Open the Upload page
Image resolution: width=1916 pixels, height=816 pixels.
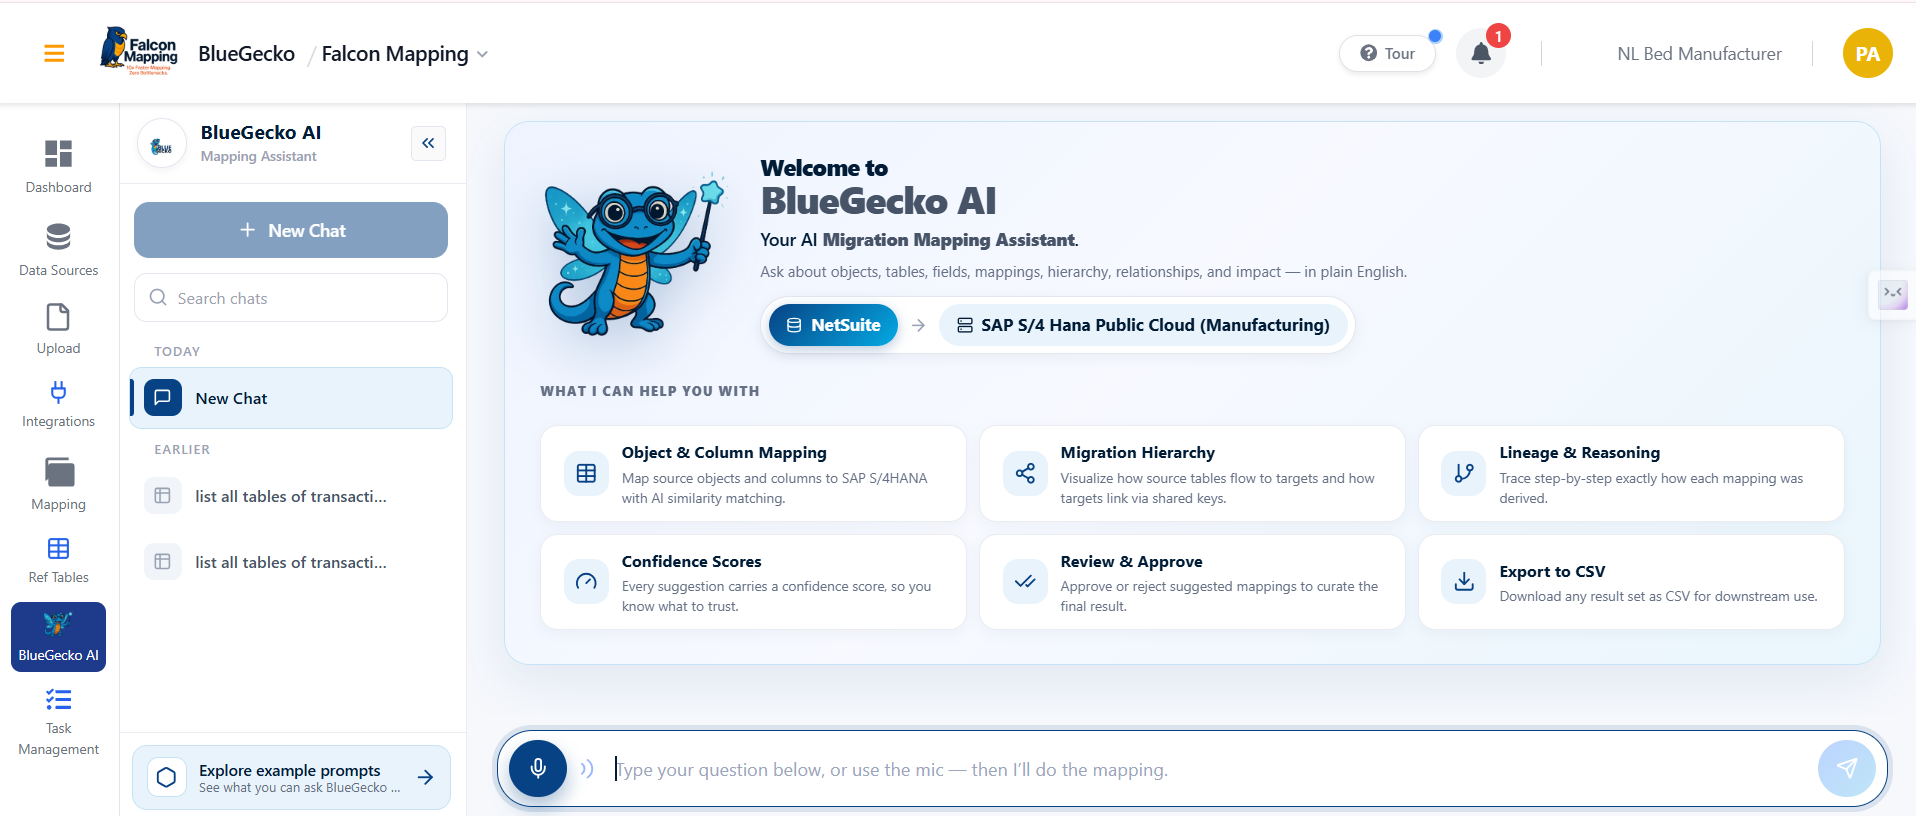(x=59, y=329)
